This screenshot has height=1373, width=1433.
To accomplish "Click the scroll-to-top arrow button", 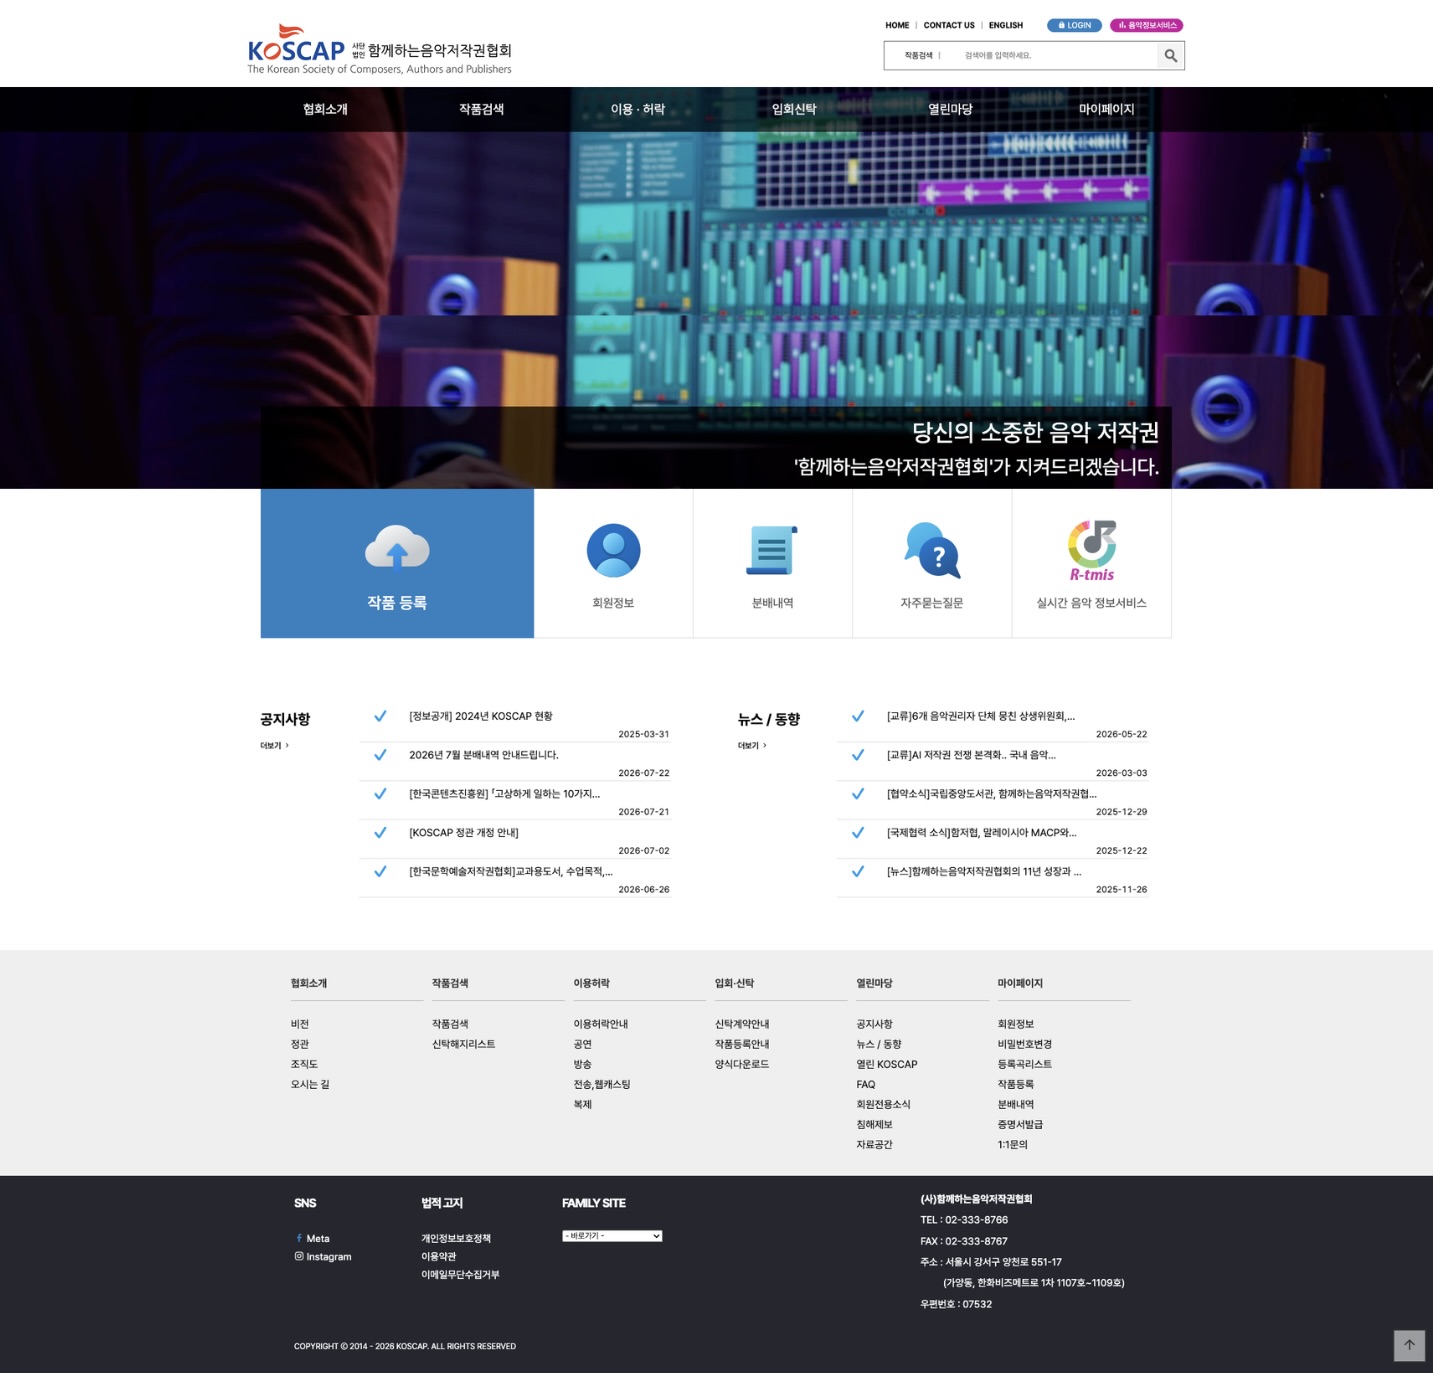I will coord(1409,1345).
